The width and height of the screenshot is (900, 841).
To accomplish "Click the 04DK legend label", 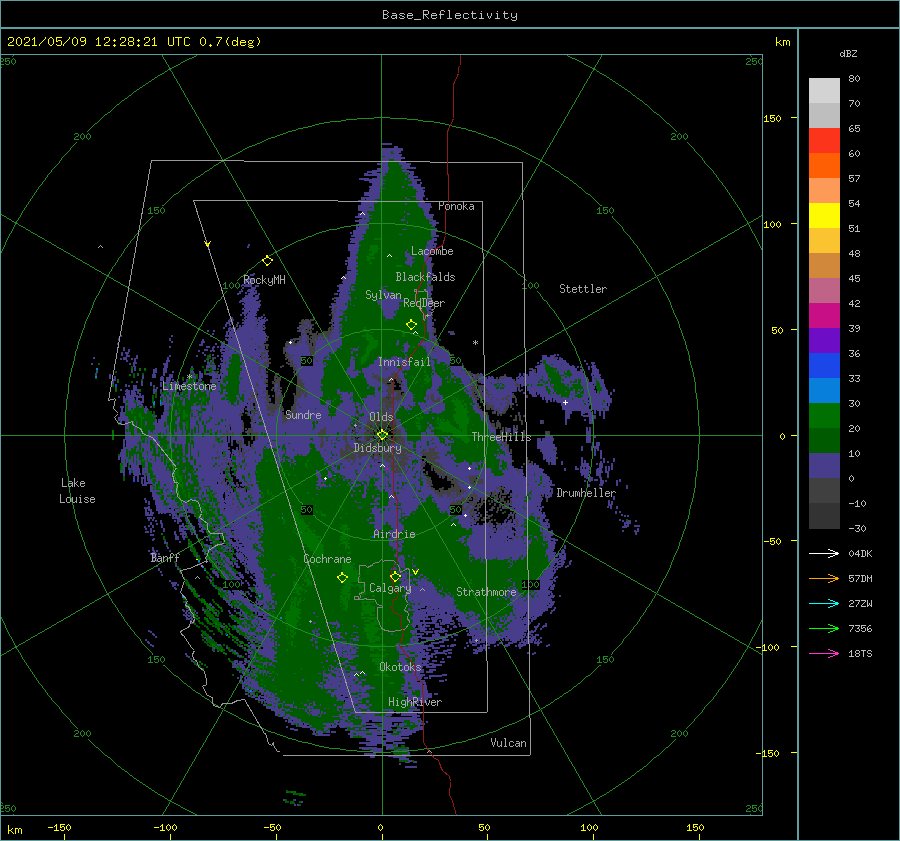I will coord(860,553).
